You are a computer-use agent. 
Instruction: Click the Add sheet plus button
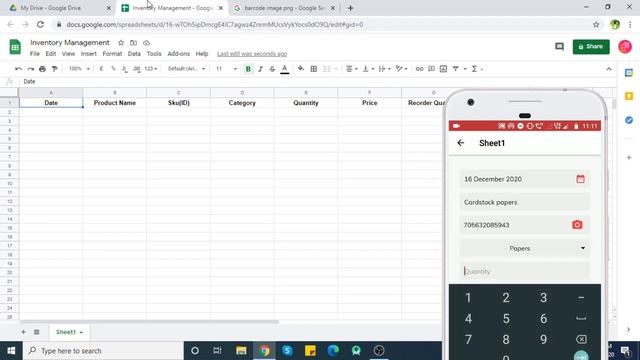(23, 332)
